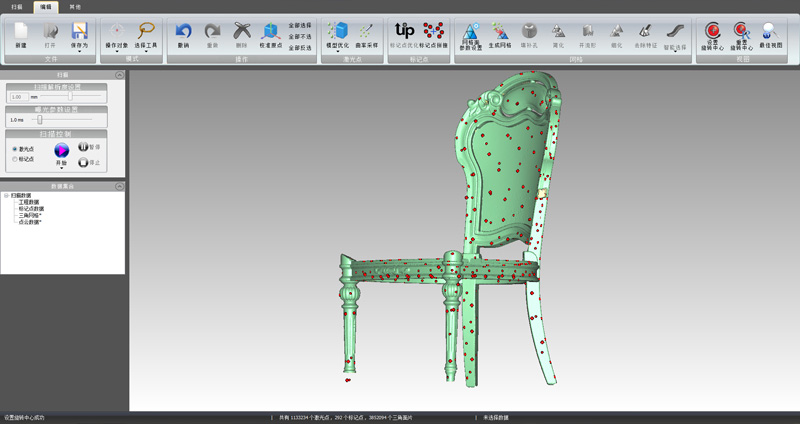Collapse the 扫描数据 tree node
800x424 pixels.
[x=5, y=195]
